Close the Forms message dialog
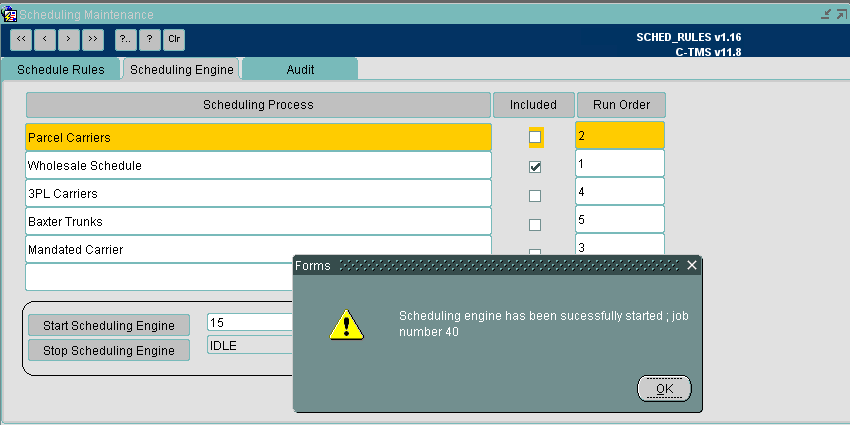Image resolution: width=850 pixels, height=425 pixels. pos(692,265)
